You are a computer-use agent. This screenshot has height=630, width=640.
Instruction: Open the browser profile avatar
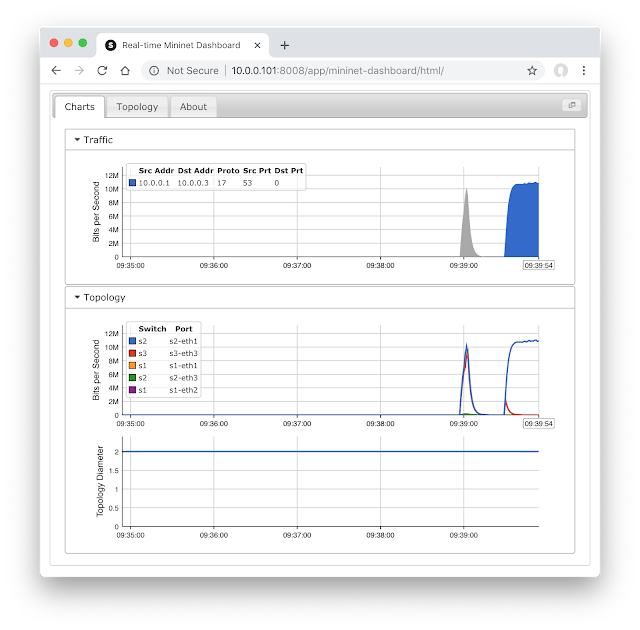pyautogui.click(x=561, y=71)
